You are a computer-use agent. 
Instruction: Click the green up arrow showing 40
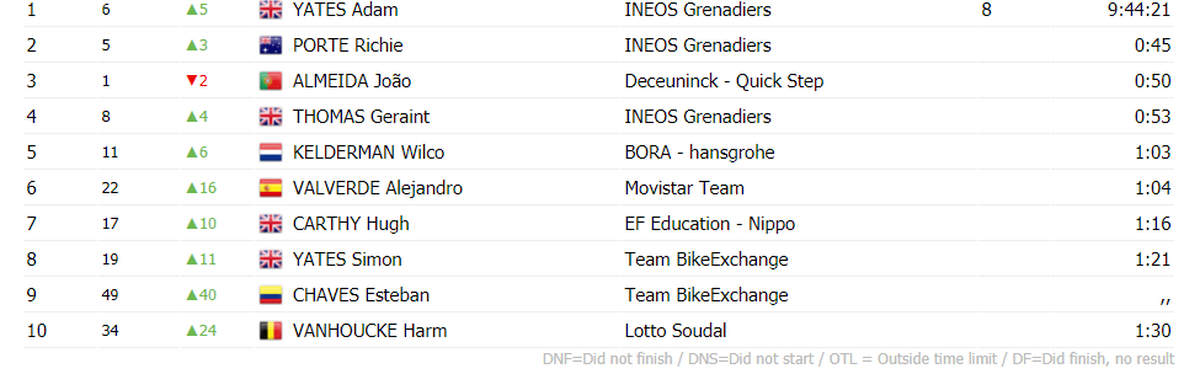coord(190,295)
